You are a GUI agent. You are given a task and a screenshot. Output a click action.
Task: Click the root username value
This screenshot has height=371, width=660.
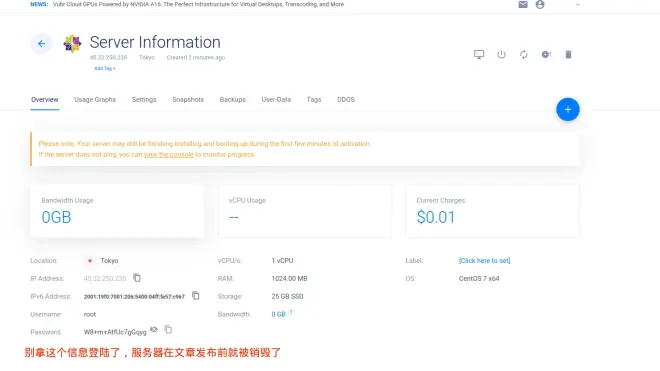[x=90, y=314]
